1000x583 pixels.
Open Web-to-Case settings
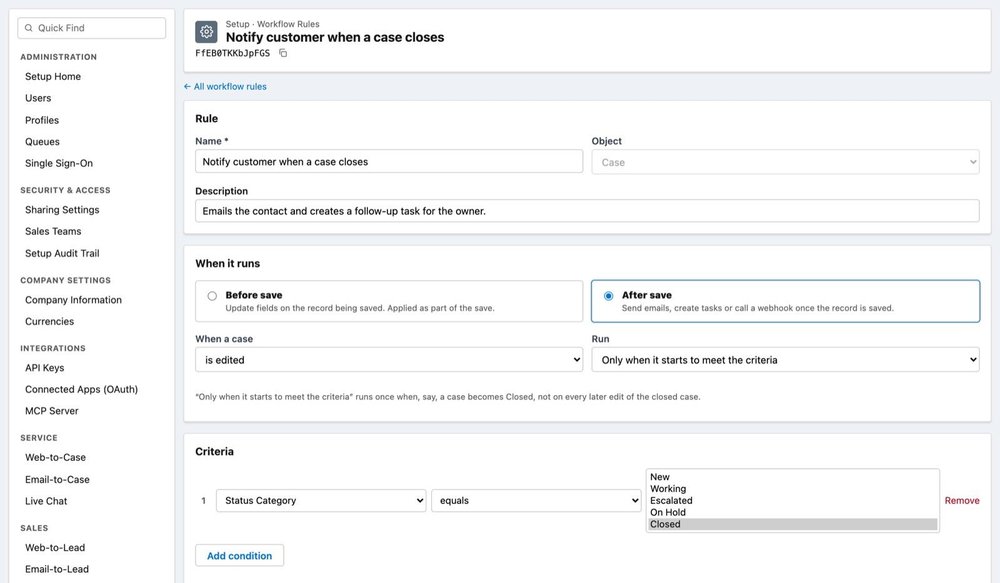pyautogui.click(x=55, y=458)
